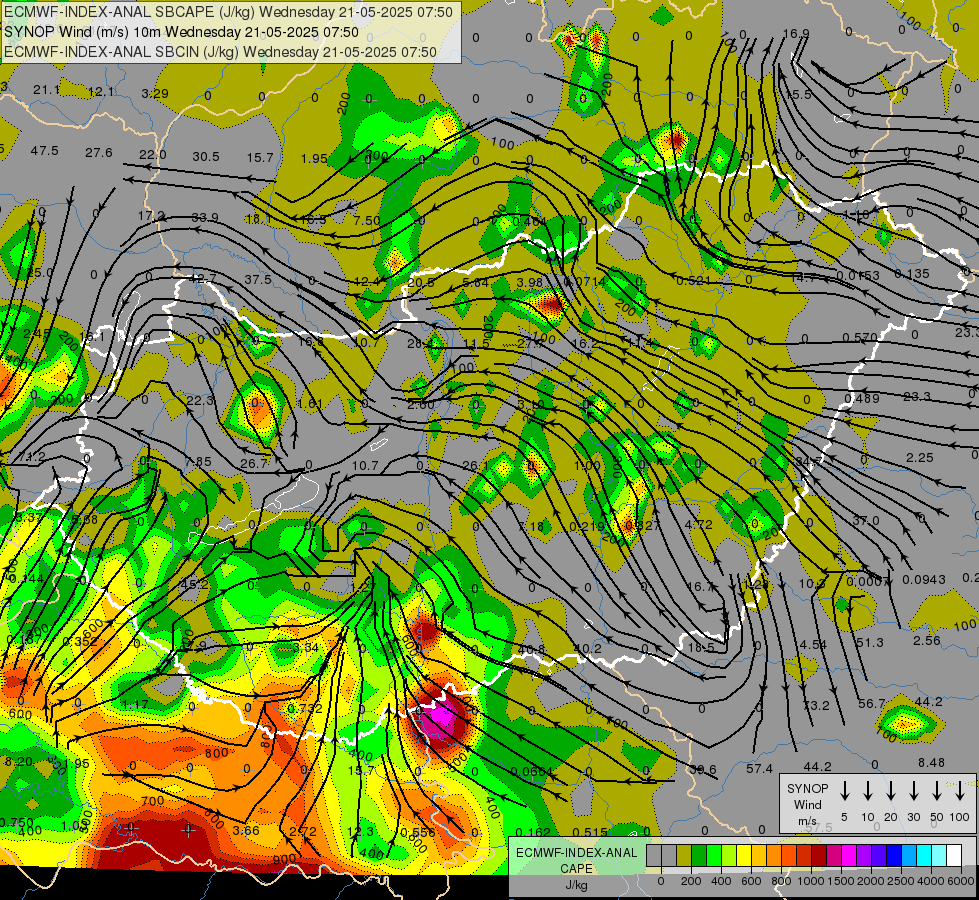979x900 pixels.
Task: Click the wind arrow above 5 in SYNOP legend
Action: click(x=844, y=791)
